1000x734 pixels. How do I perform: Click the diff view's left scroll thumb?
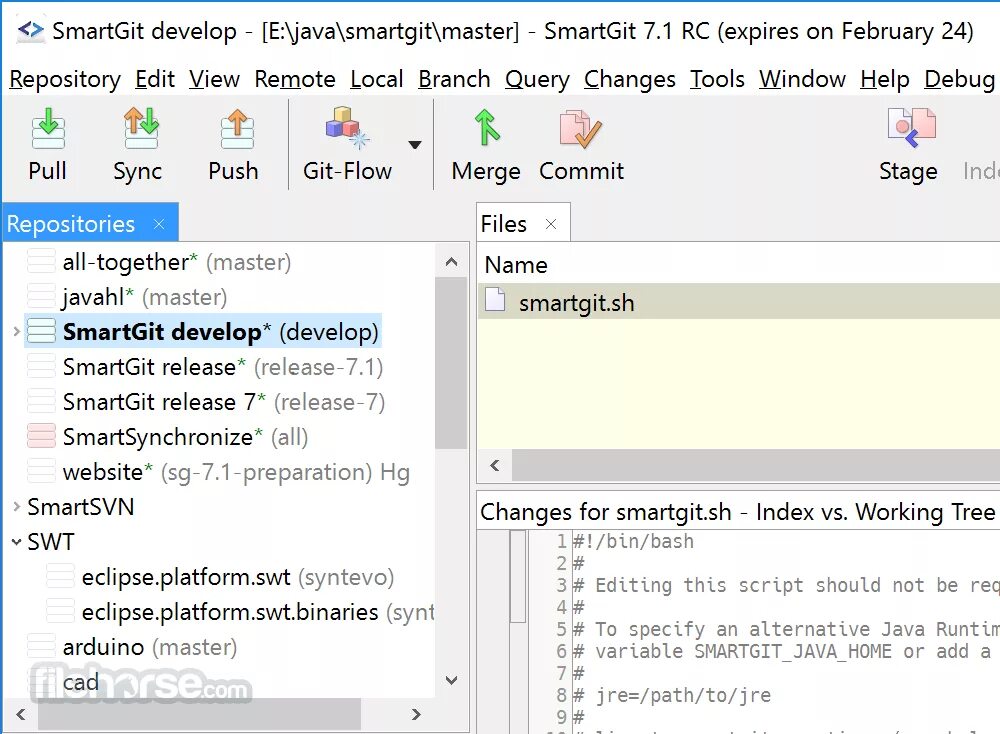pos(518,576)
